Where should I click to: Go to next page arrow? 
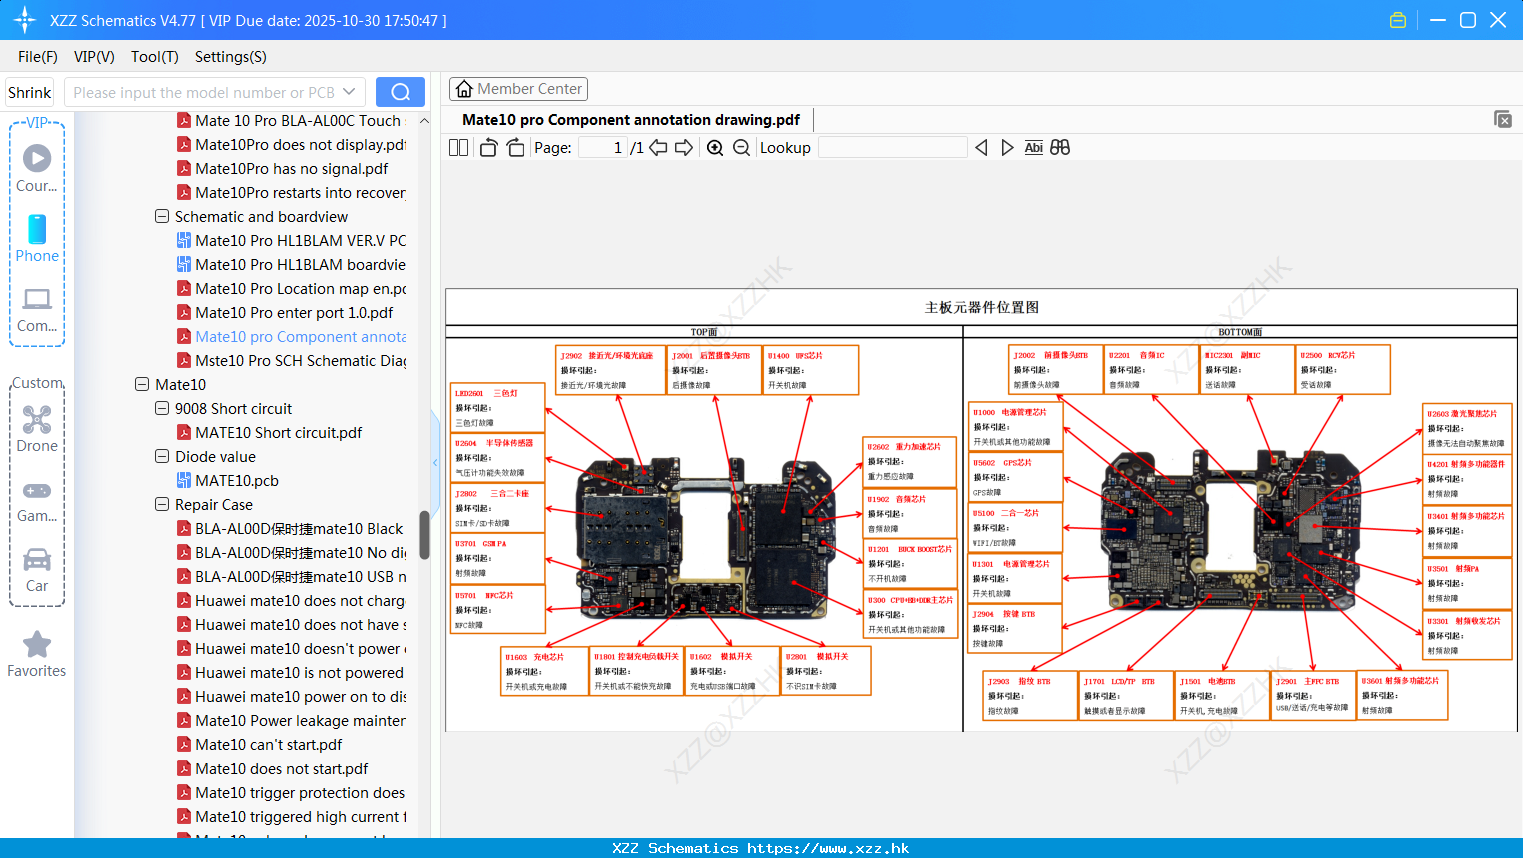[684, 148]
